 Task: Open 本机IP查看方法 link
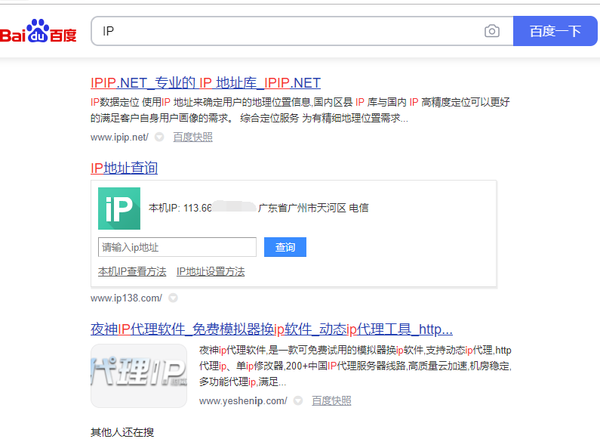click(132, 272)
